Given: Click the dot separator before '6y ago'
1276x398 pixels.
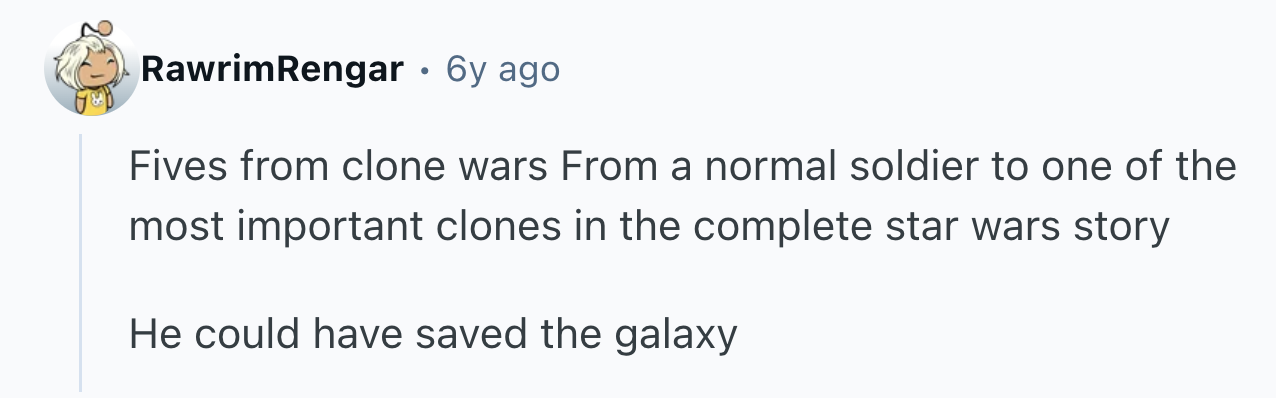Looking at the screenshot, I should pyautogui.click(x=425, y=70).
